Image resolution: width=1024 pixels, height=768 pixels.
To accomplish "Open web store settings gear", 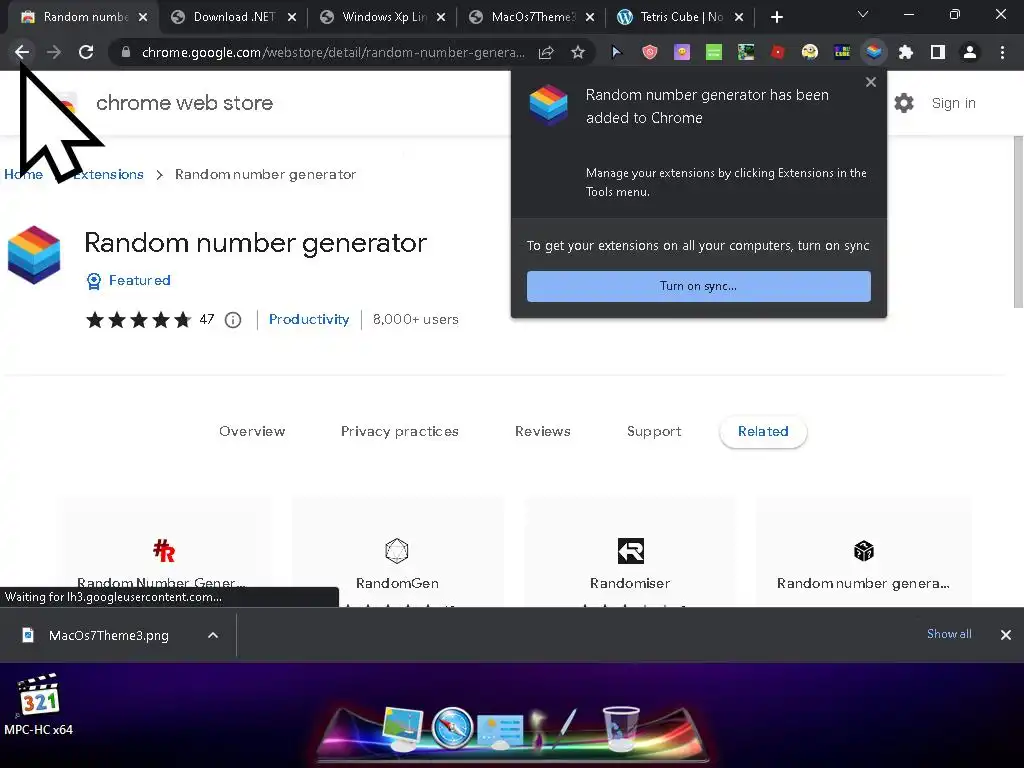I will coord(904,103).
